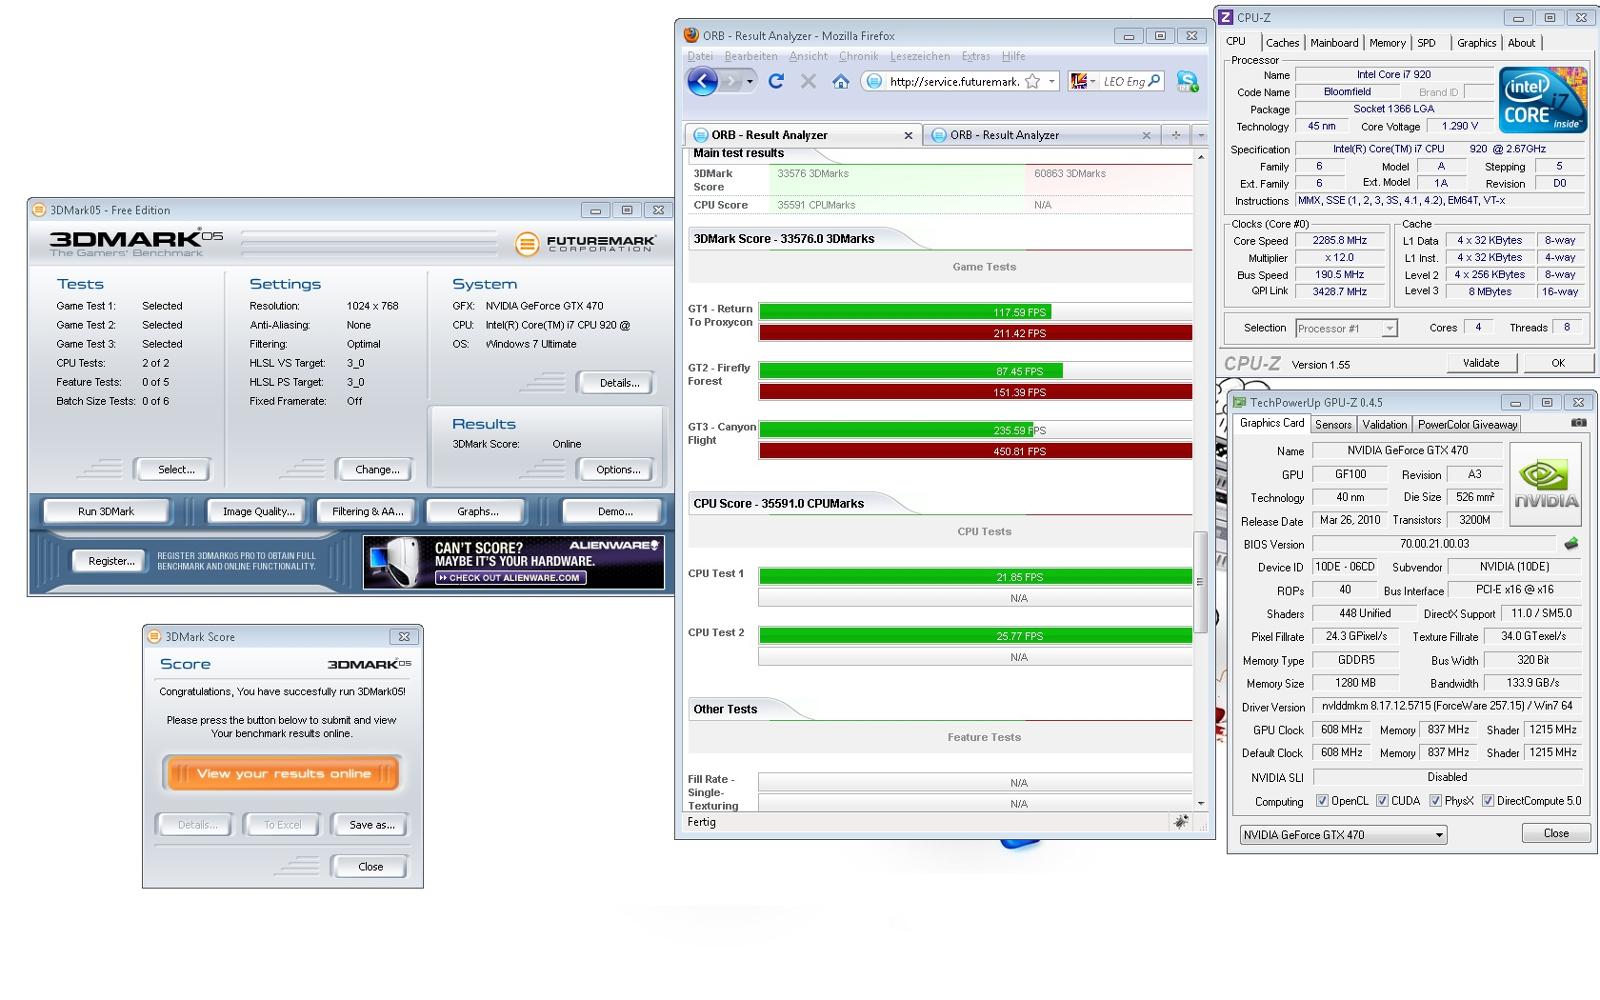Close the second ORB Result Analyzer tab
Viewport: 1600px width, 1000px height.
point(1146,135)
